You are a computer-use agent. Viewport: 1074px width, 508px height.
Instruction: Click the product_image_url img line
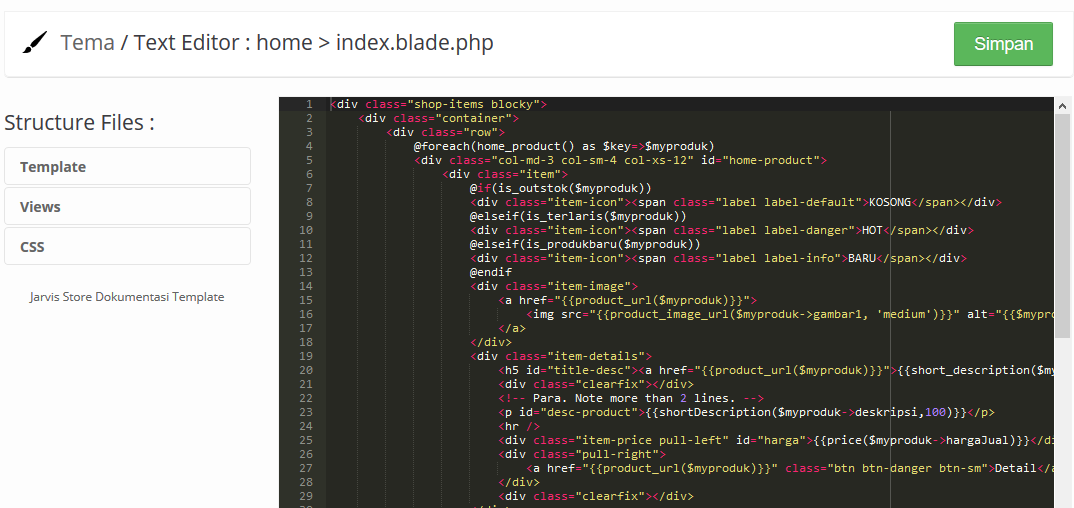point(790,314)
